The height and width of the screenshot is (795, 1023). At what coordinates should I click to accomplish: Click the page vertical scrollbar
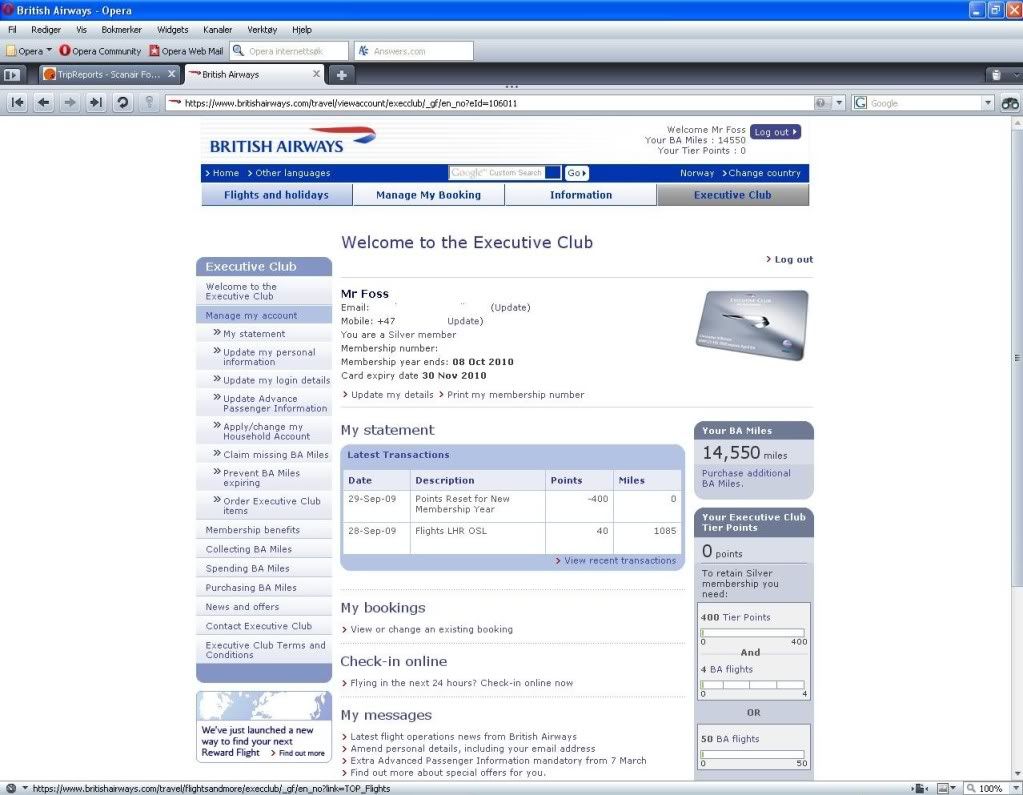click(1016, 357)
